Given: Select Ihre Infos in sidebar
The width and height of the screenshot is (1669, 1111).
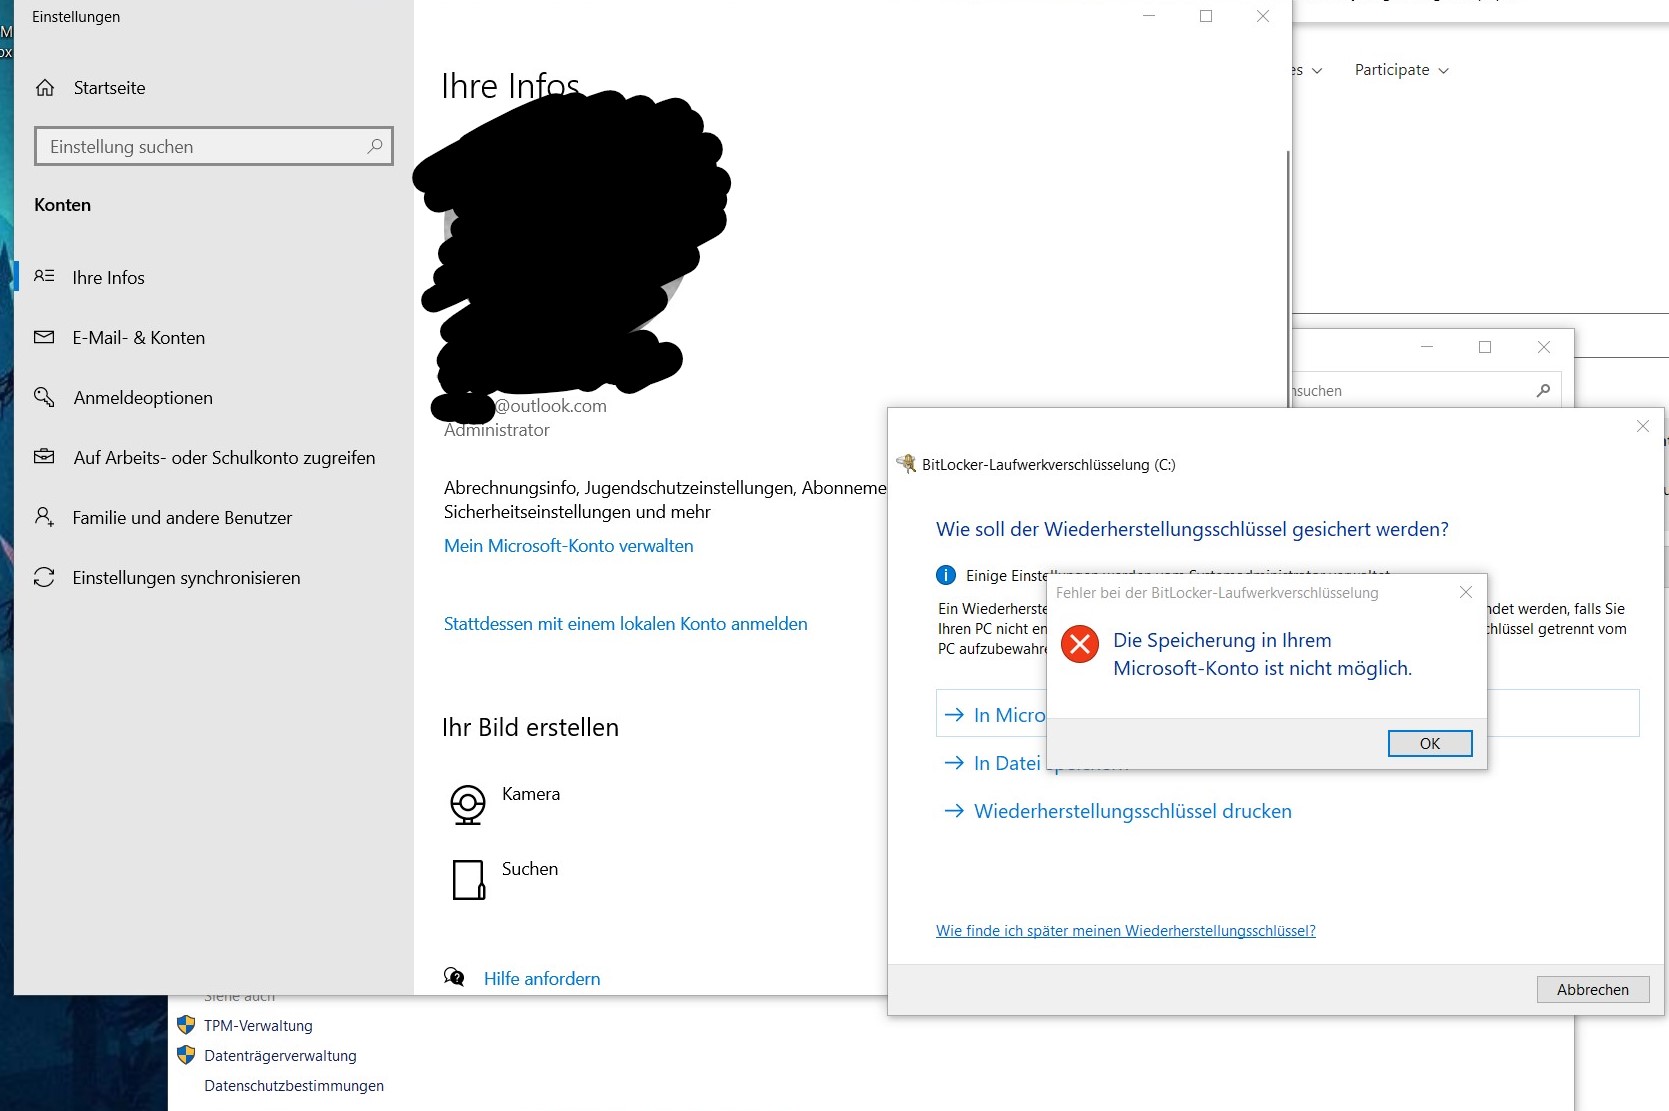Looking at the screenshot, I should pos(108,277).
